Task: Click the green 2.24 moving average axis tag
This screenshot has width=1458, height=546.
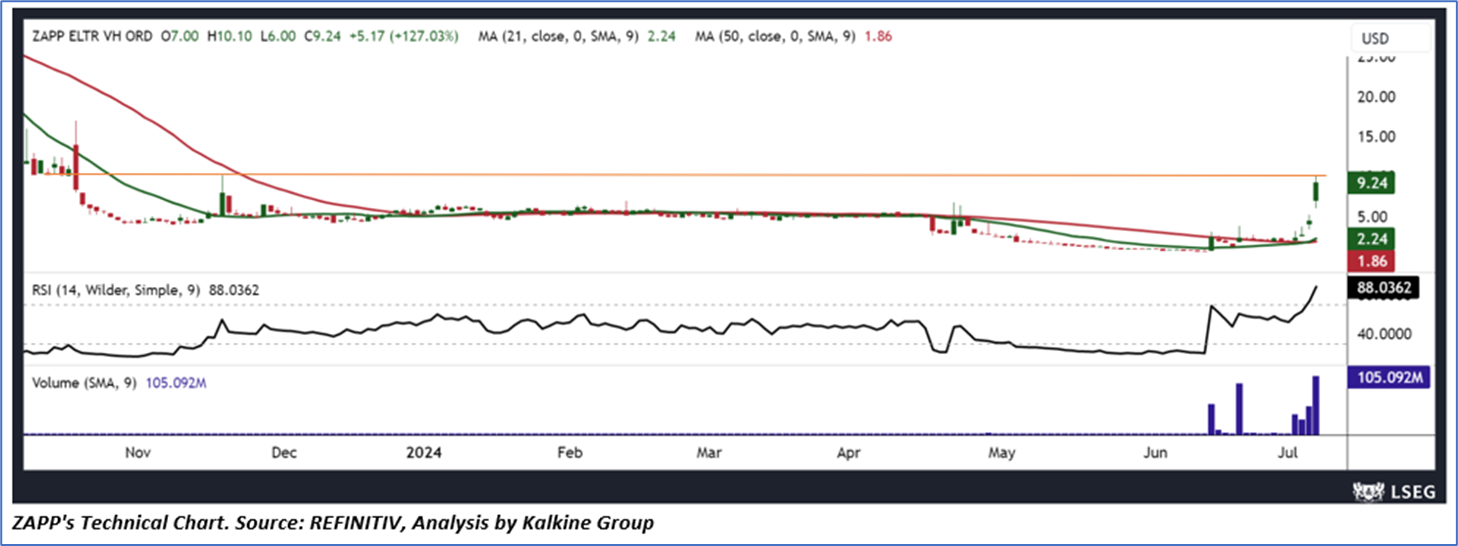Action: [x=1372, y=239]
